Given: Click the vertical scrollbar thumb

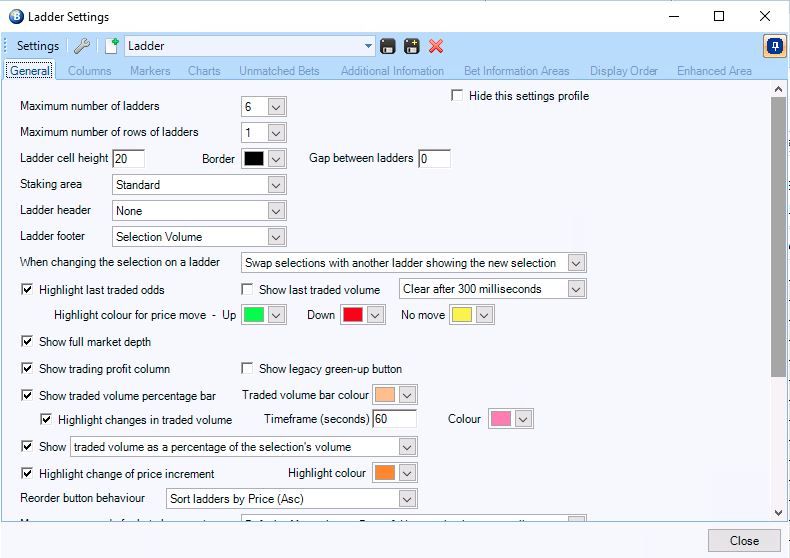Looking at the screenshot, I should (778, 237).
